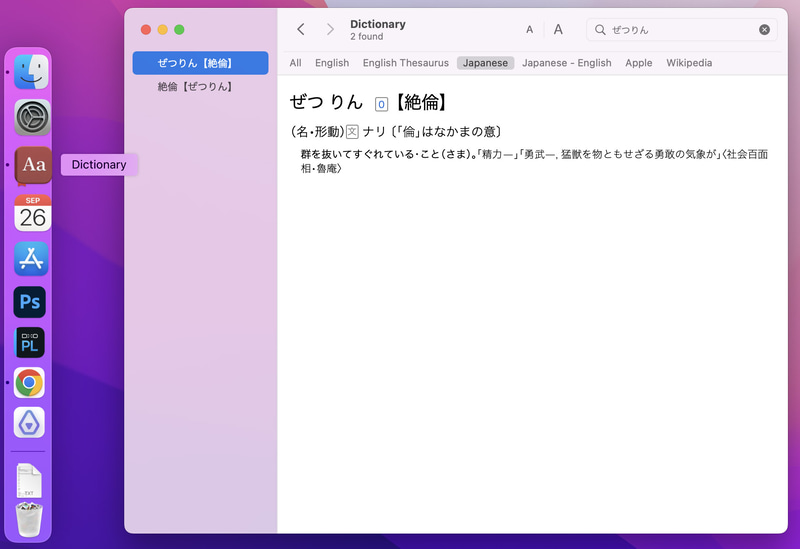The image size is (800, 549).
Task: Zoom the Dictionary window (green button)
Action: pyautogui.click(x=179, y=30)
